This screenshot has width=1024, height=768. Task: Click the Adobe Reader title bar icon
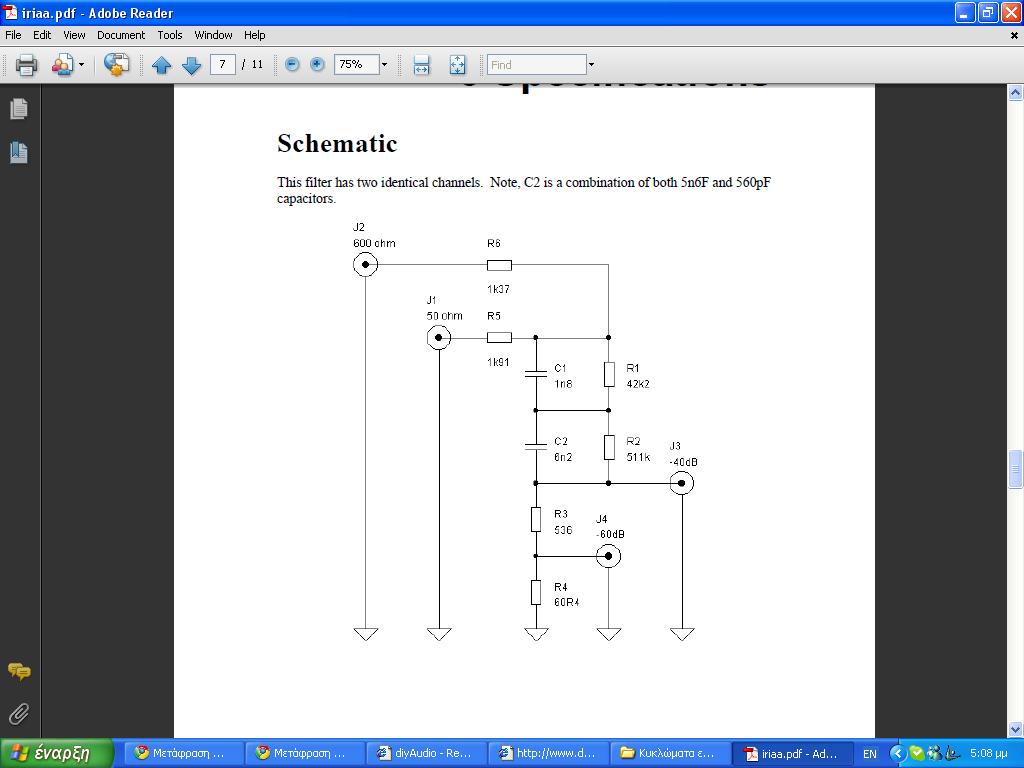(x=10, y=12)
